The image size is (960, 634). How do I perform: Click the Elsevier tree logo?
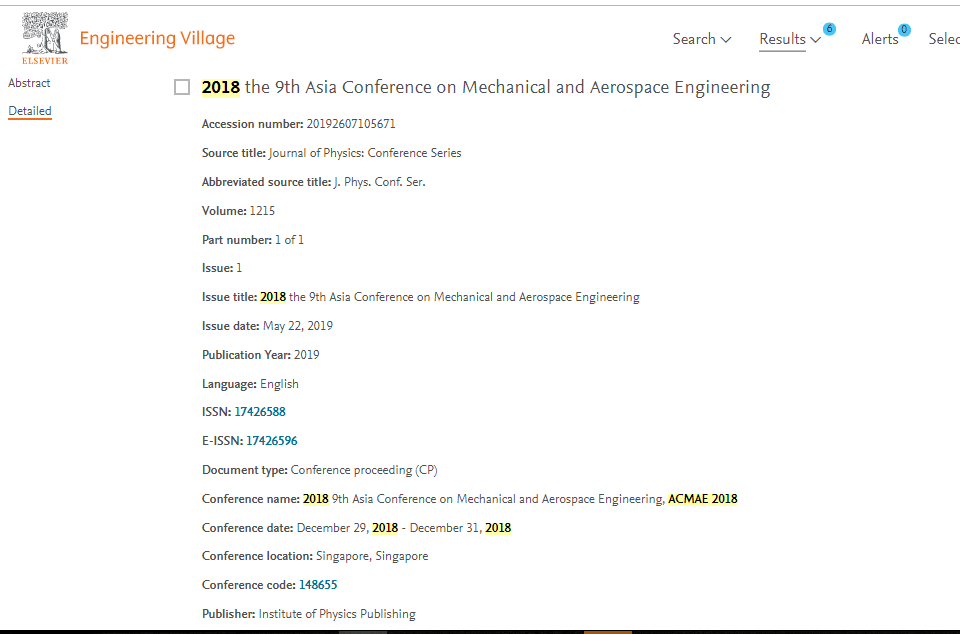click(x=45, y=38)
